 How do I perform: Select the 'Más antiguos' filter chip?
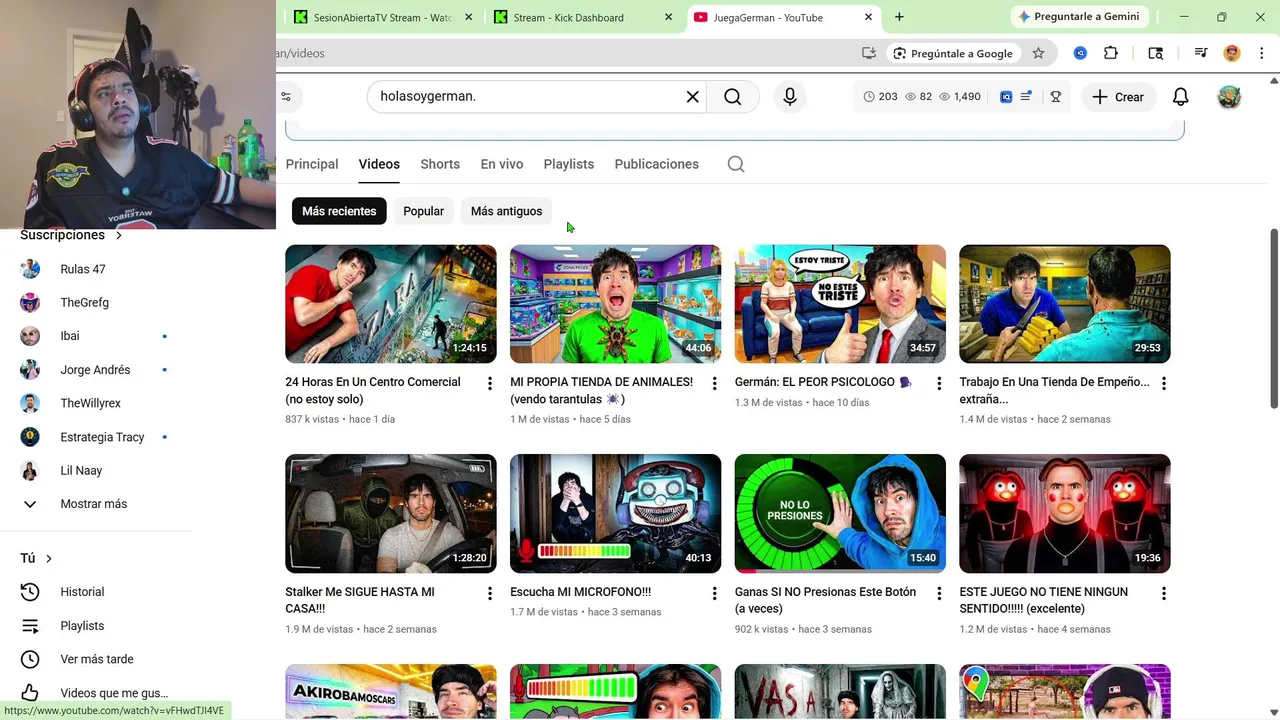(x=506, y=211)
